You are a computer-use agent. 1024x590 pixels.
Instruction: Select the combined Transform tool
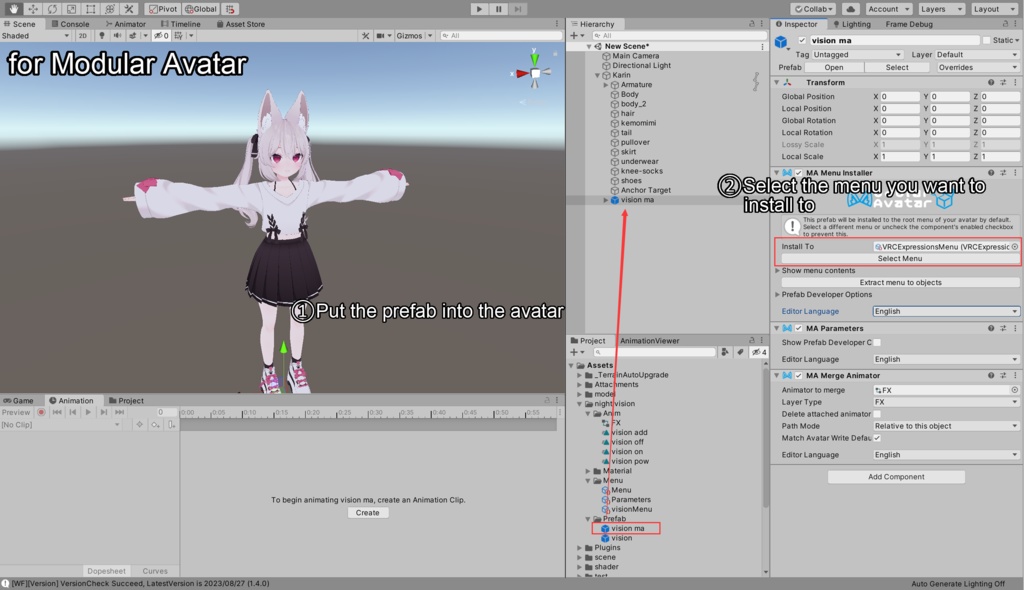coord(110,8)
